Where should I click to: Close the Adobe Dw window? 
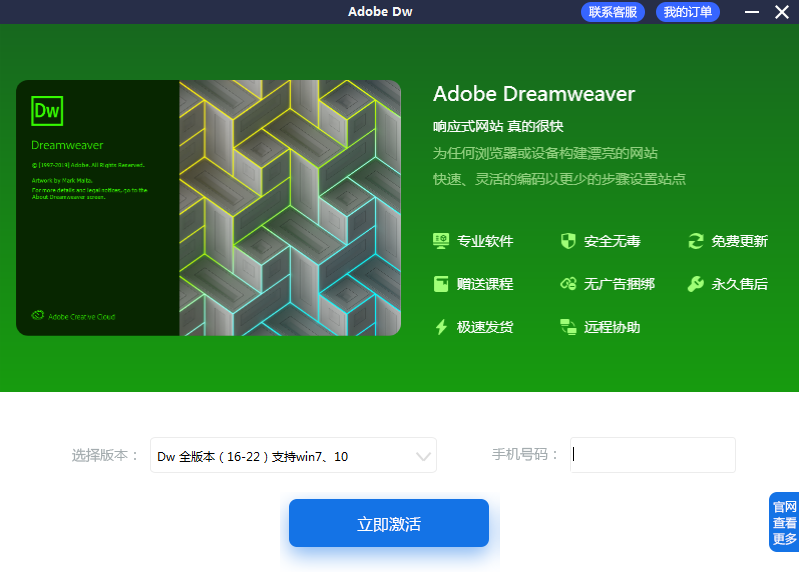(x=782, y=12)
